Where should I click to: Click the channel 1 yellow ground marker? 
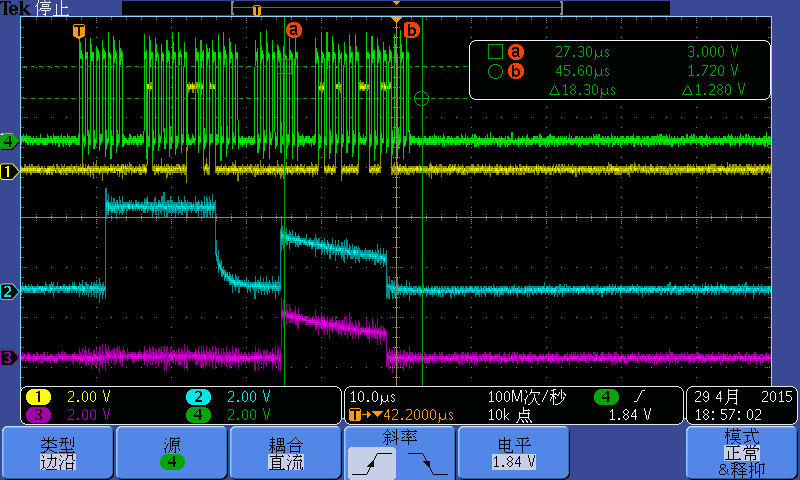point(9,171)
